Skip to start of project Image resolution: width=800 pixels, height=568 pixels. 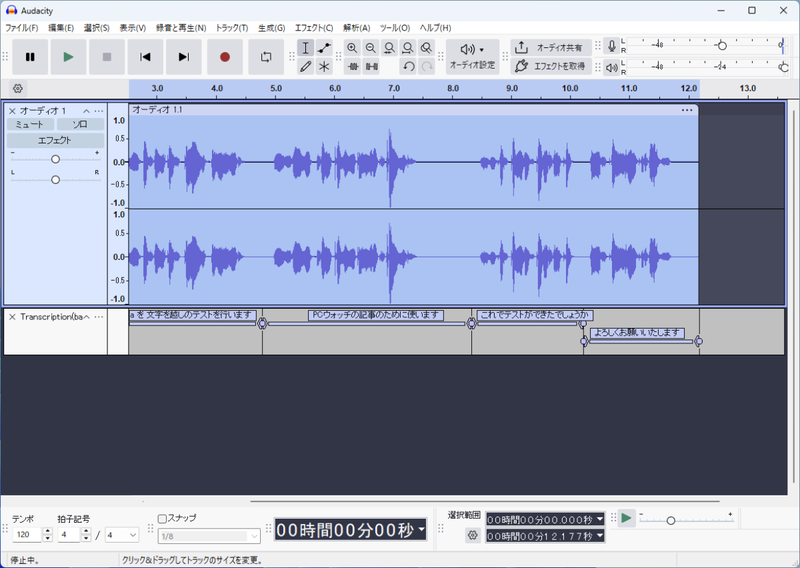click(x=145, y=57)
